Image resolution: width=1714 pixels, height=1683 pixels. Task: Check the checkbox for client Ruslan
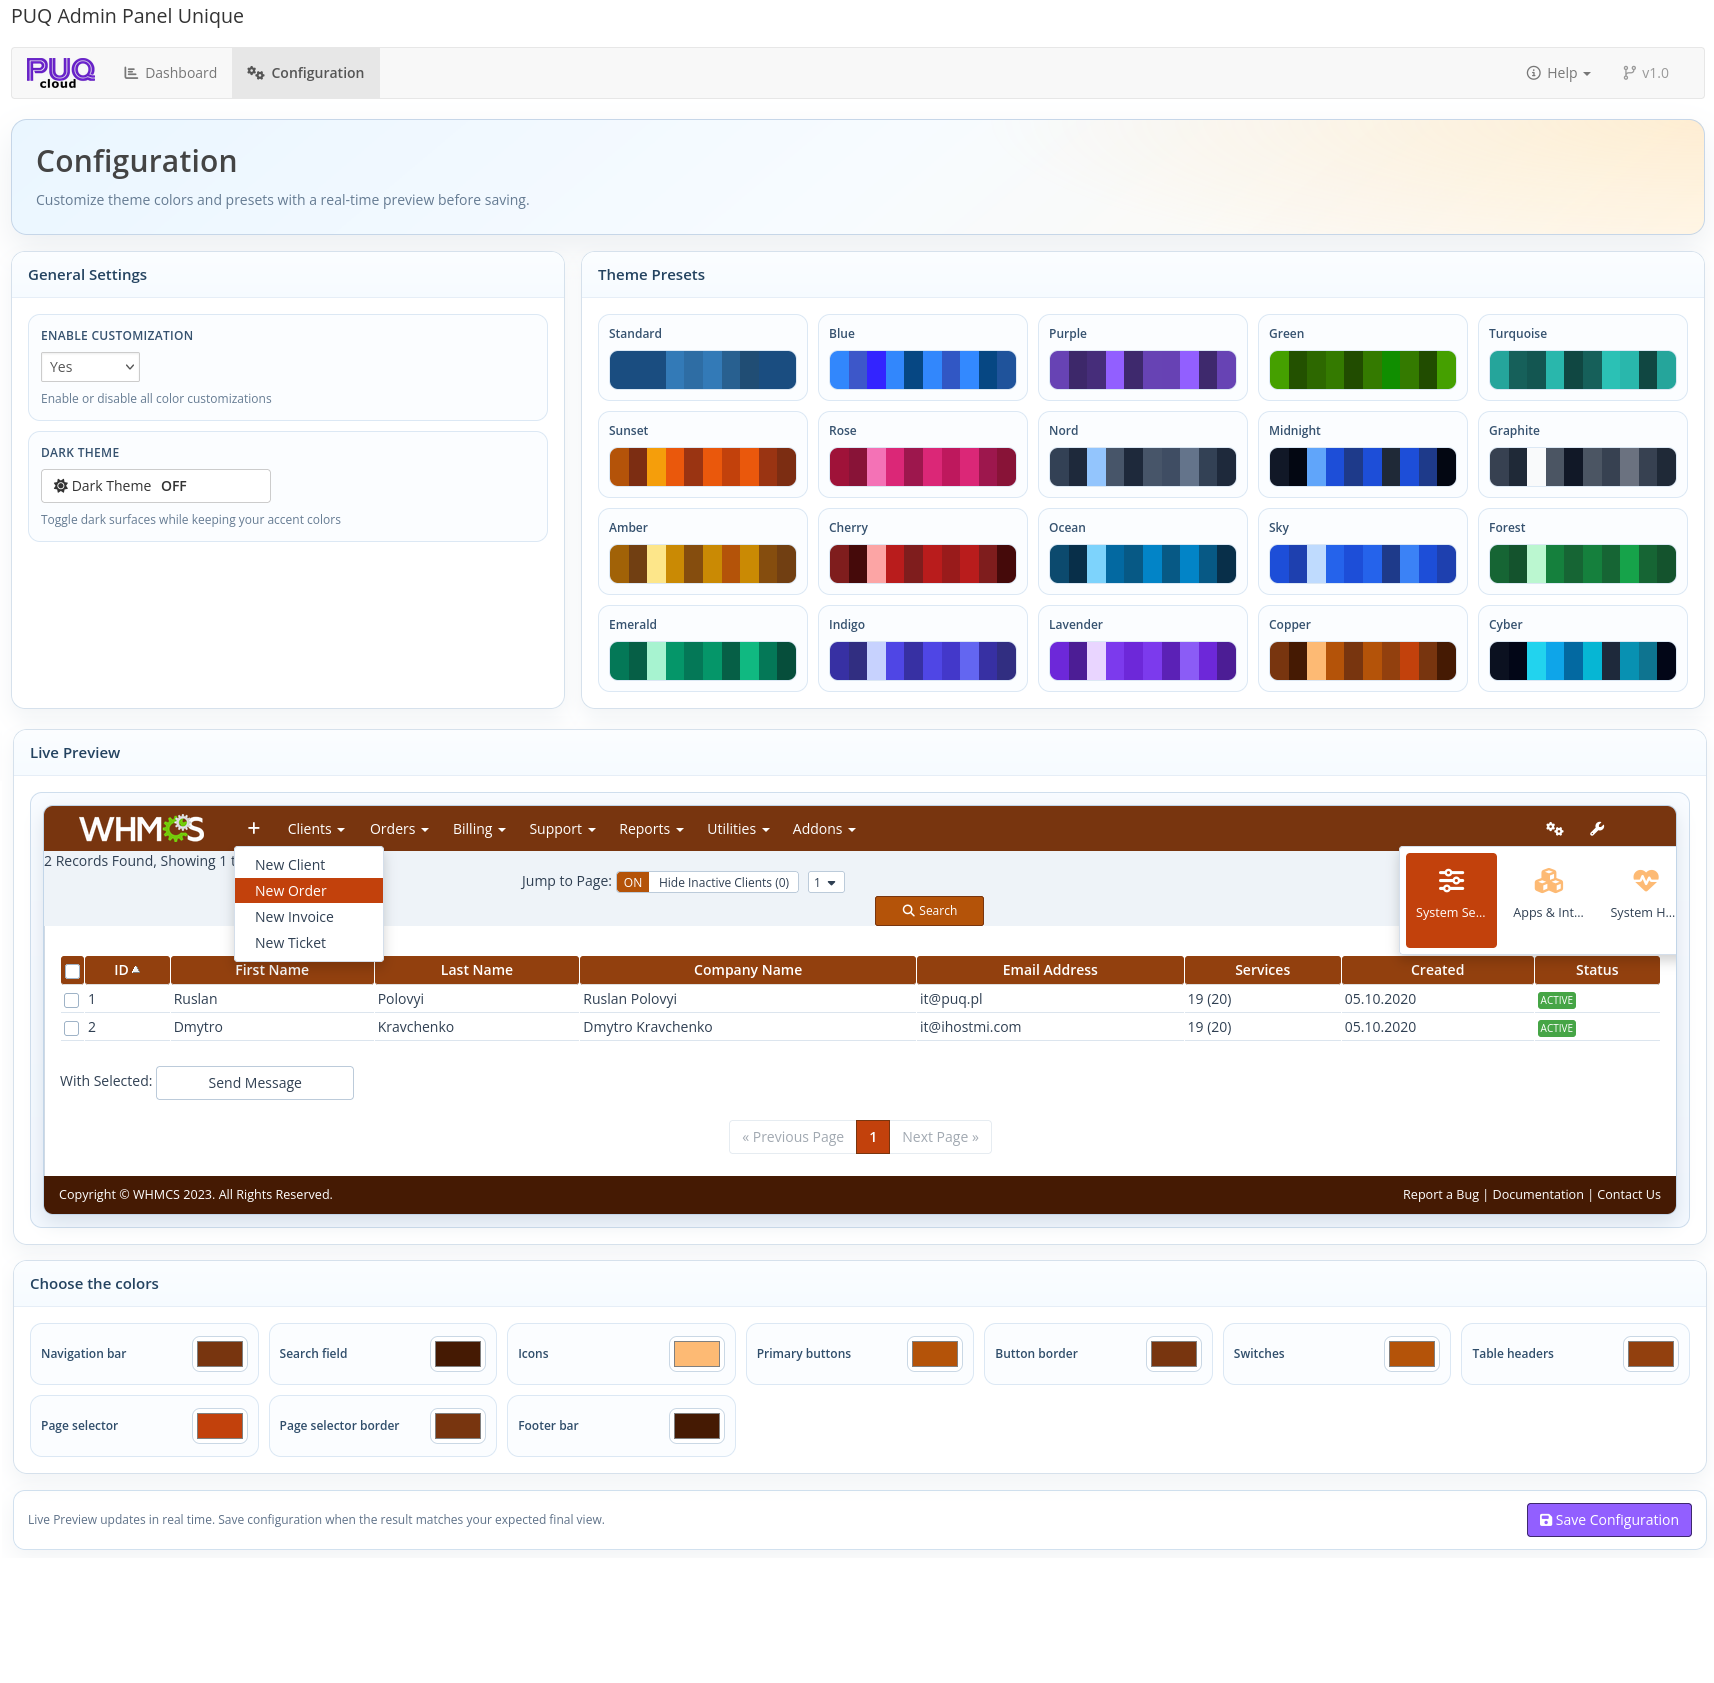(71, 1000)
